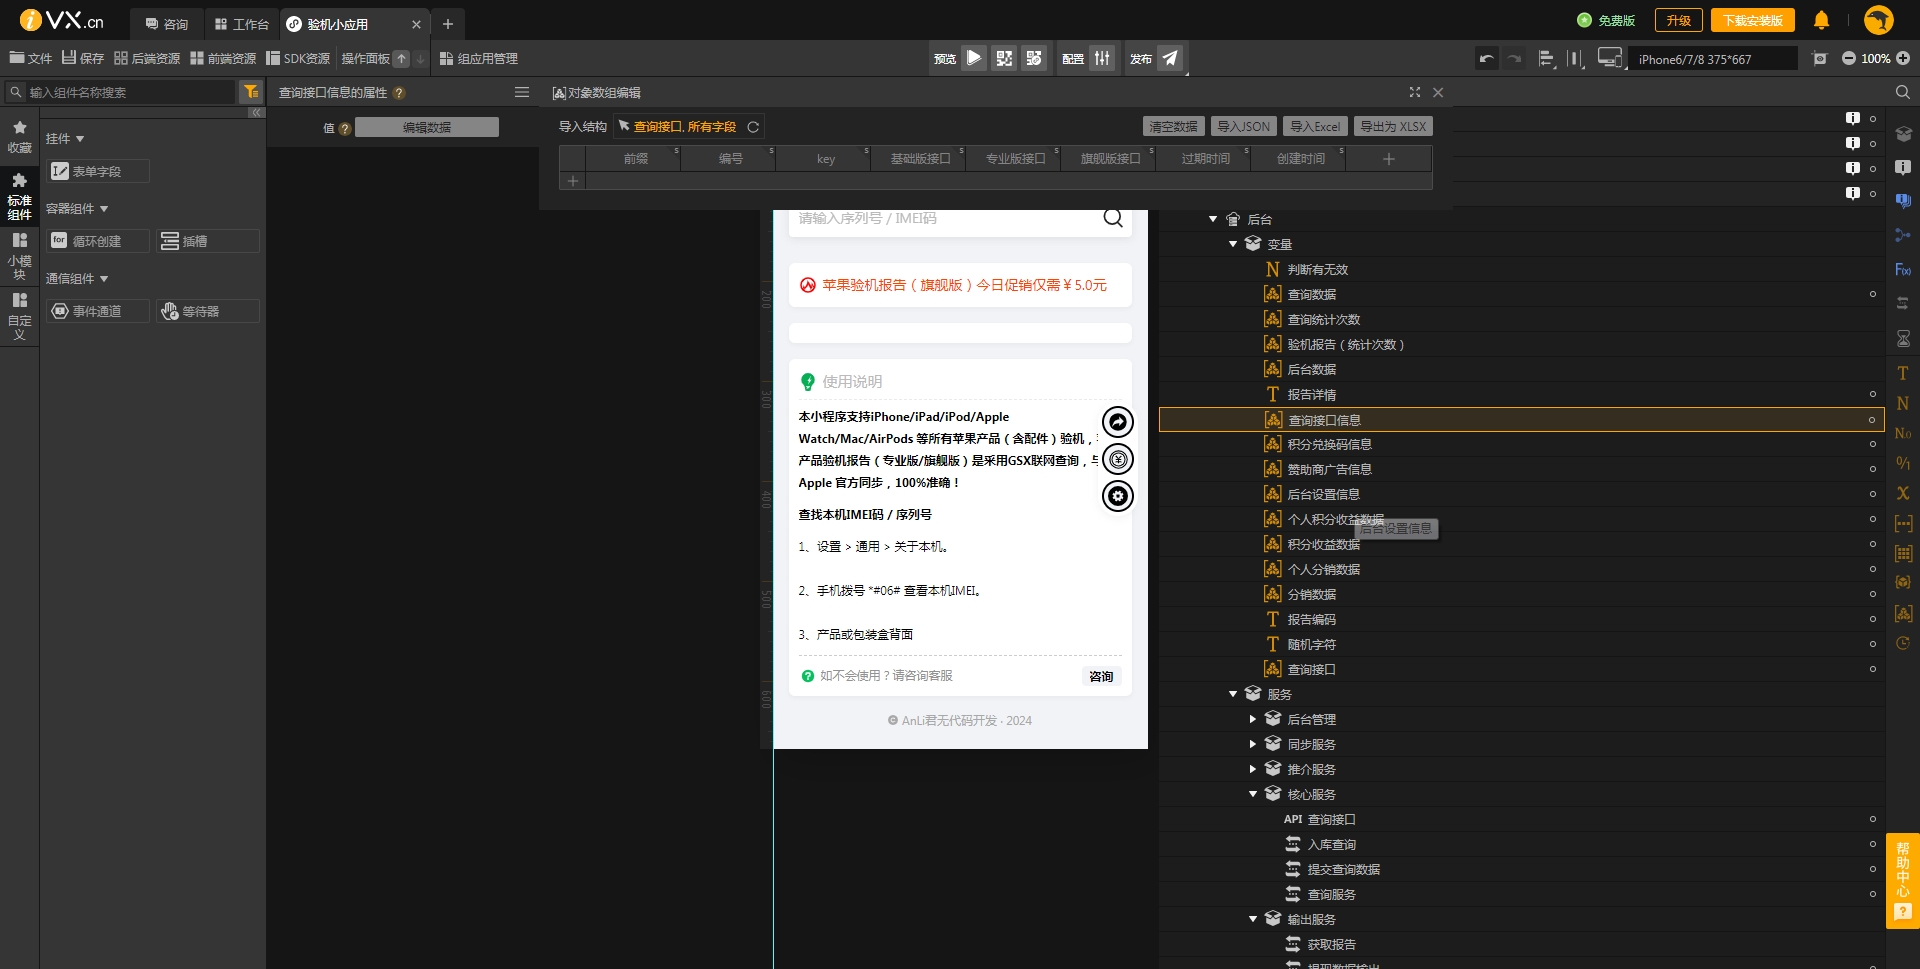Toggle circle marker on API 查询接口 row
The height and width of the screenshot is (969, 1920).
1873,819
